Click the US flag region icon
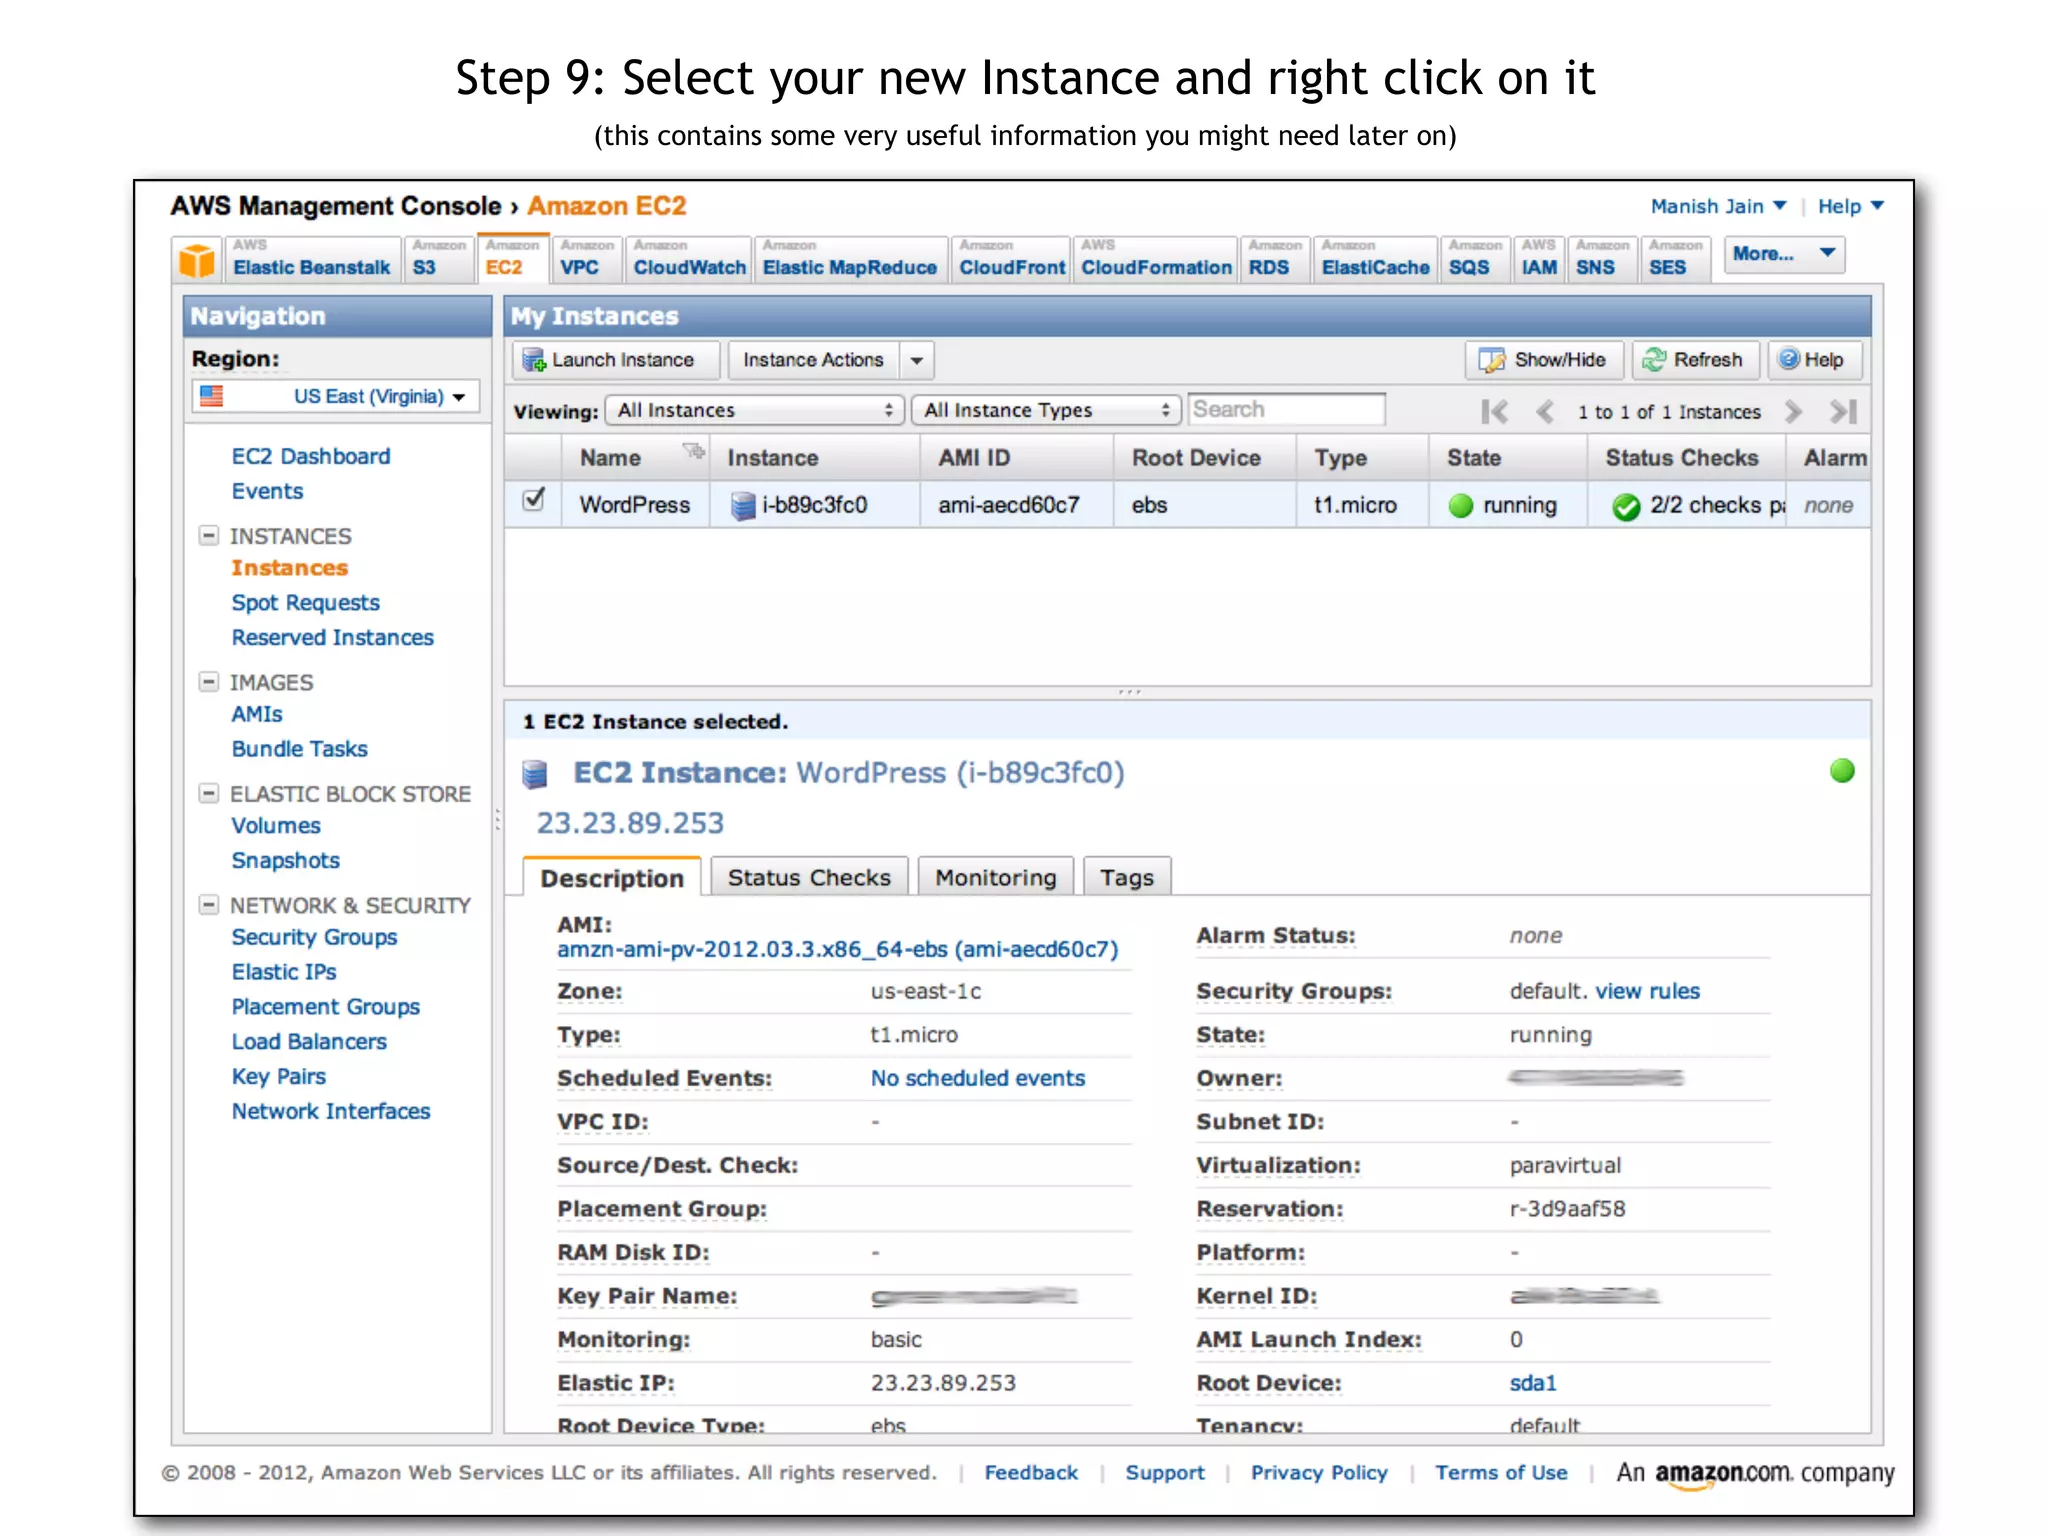Screen dimensions: 2048x1536 212,396
